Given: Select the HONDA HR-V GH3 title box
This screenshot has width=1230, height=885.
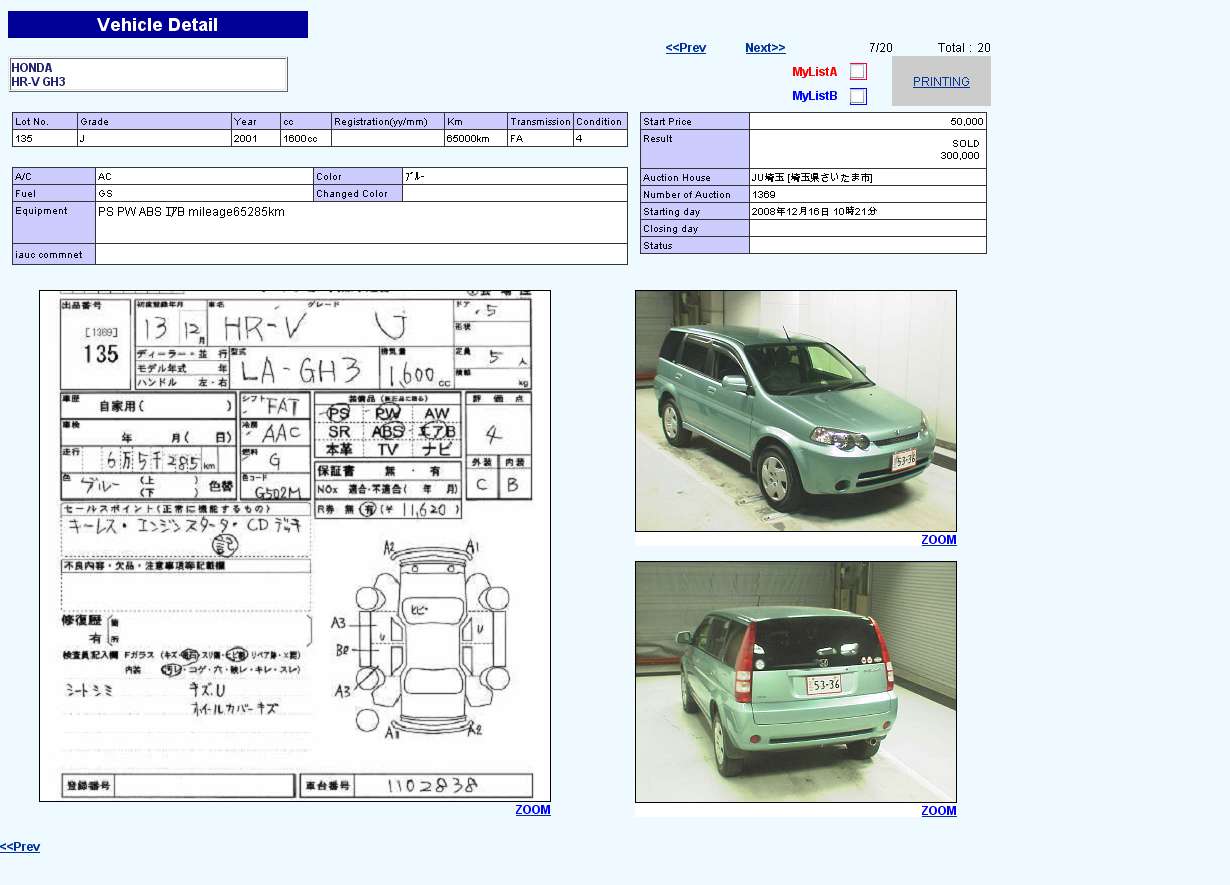Looking at the screenshot, I should click(149, 75).
